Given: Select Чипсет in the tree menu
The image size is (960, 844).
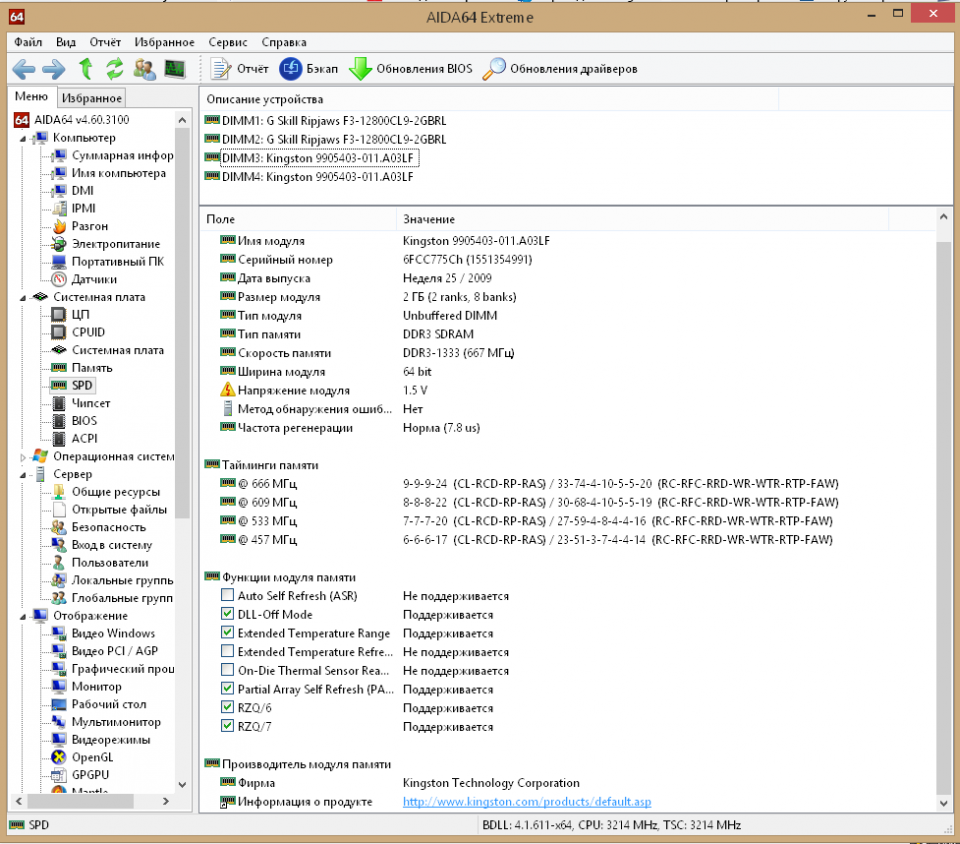Looking at the screenshot, I should (x=90, y=403).
